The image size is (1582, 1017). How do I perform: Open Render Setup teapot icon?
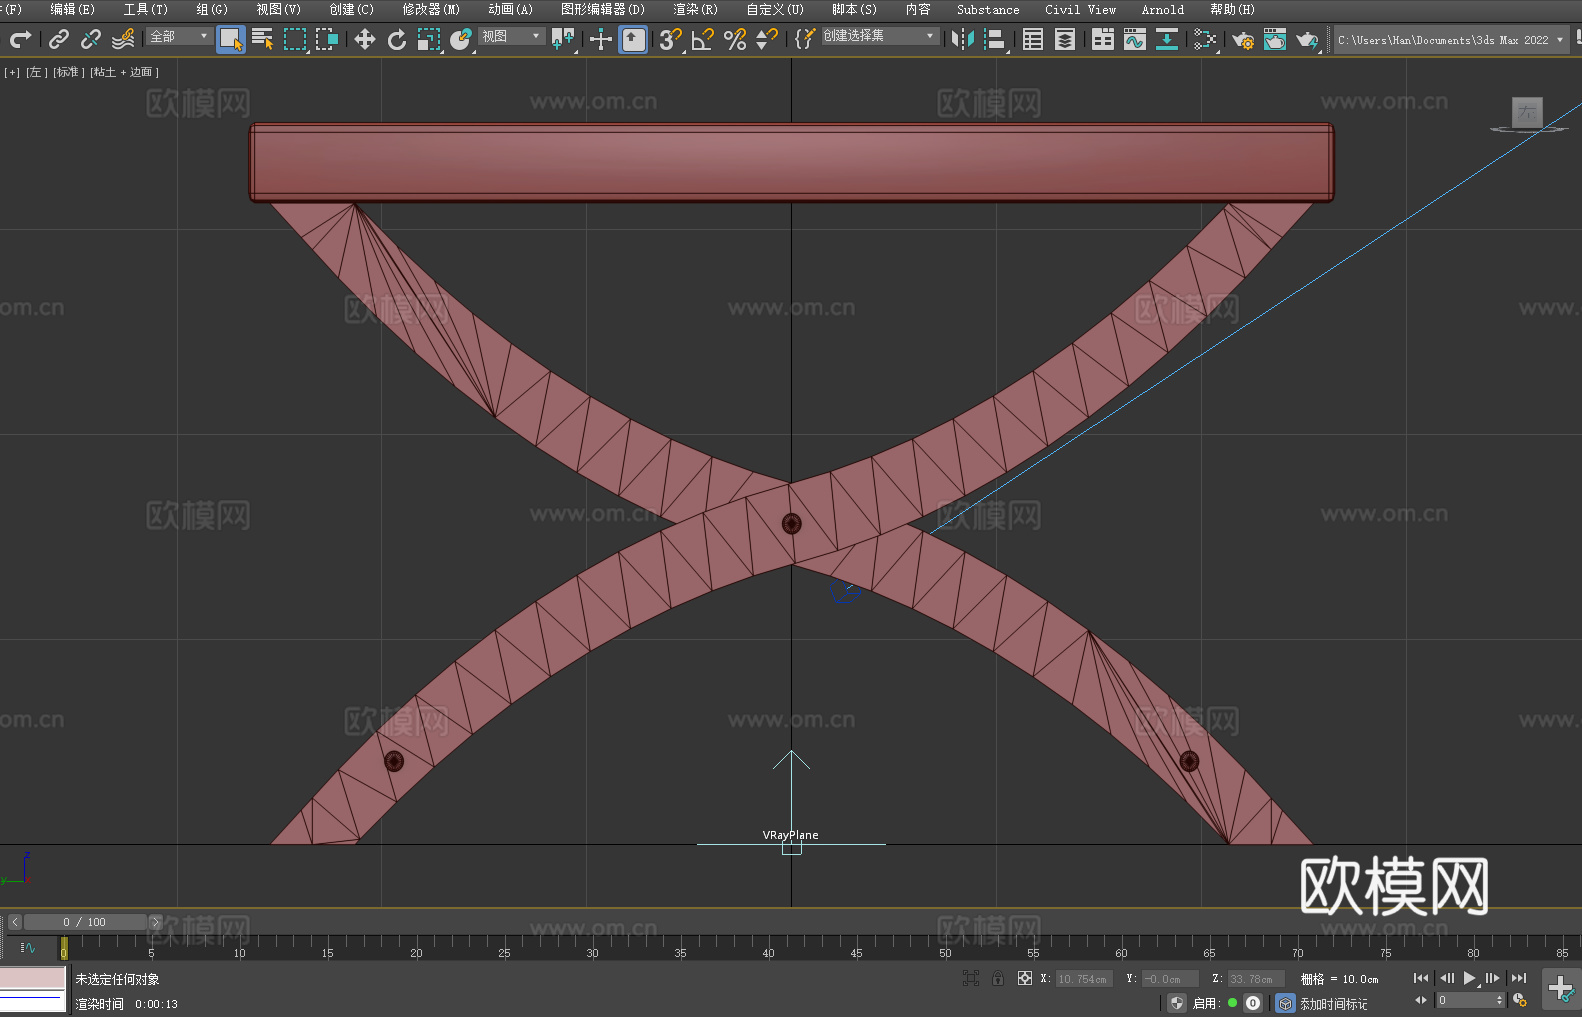[1243, 39]
